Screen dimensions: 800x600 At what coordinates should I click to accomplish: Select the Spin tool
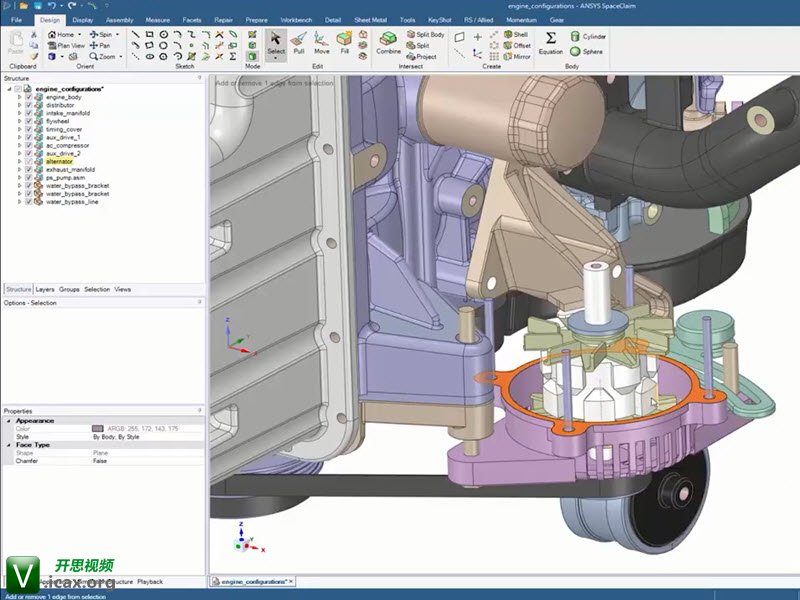(x=101, y=34)
